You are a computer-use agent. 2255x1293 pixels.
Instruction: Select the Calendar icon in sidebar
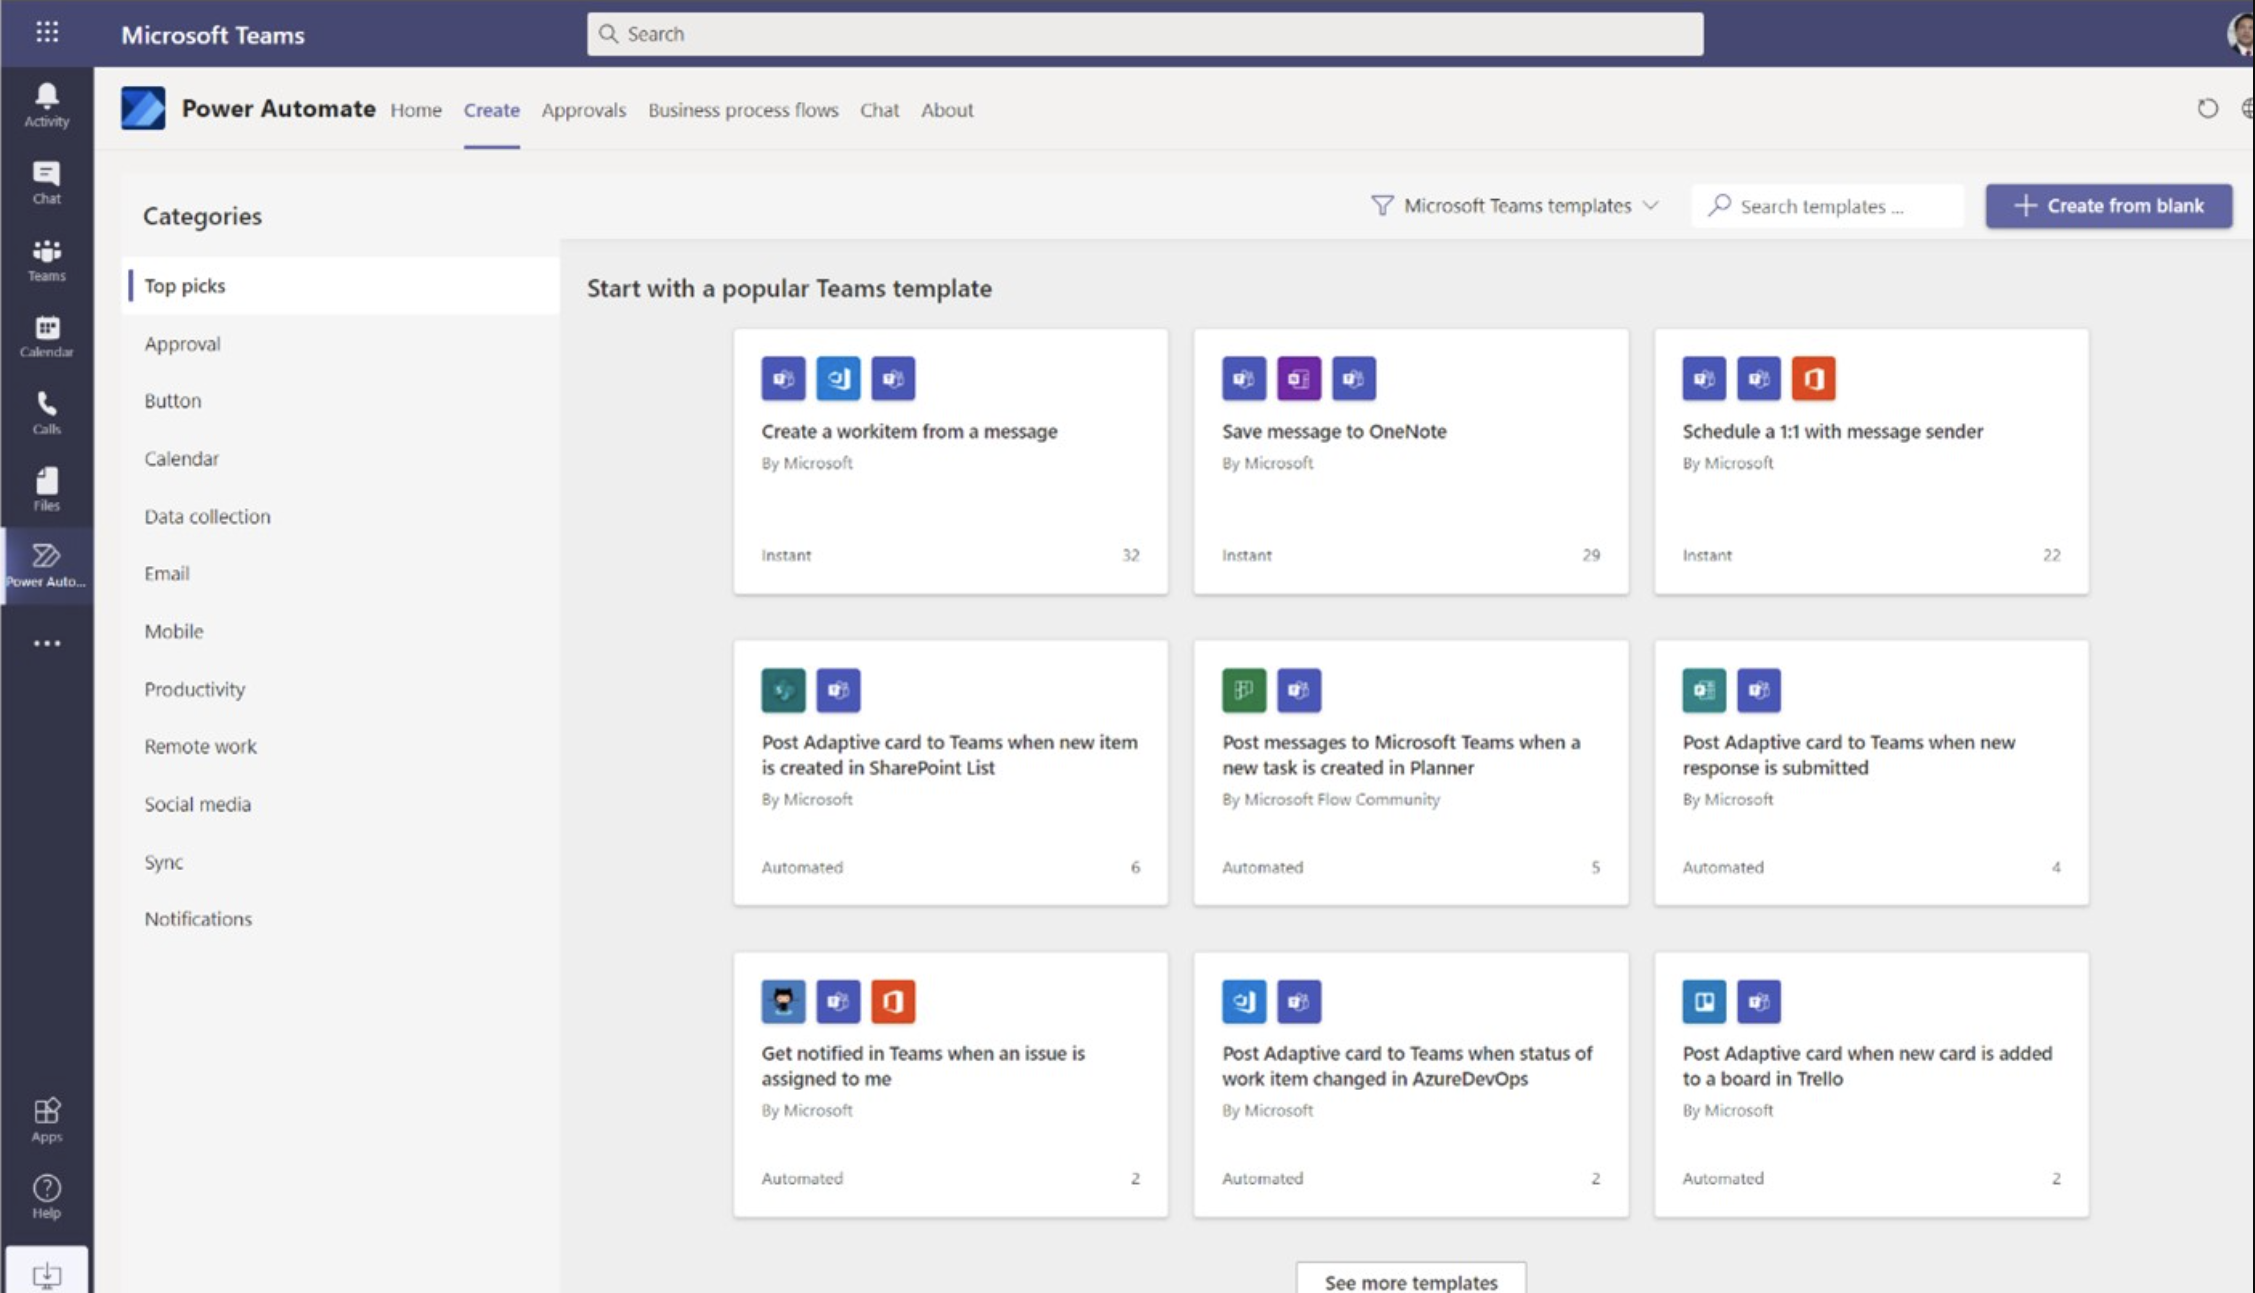point(45,333)
